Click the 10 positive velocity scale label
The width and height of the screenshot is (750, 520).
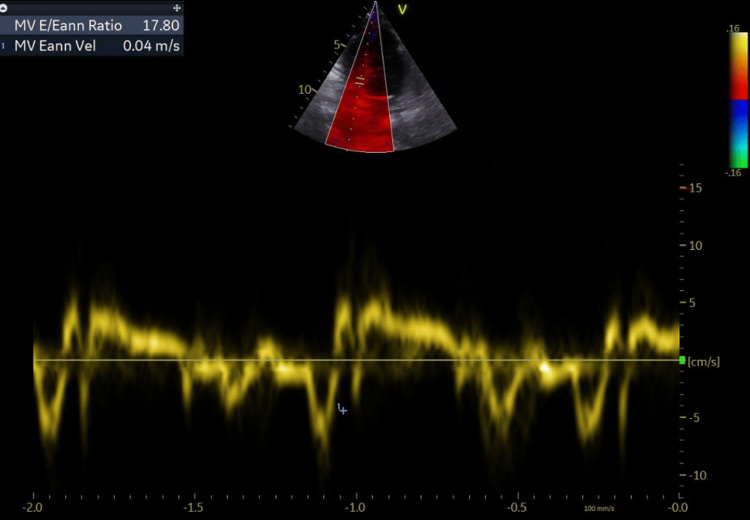coord(696,245)
